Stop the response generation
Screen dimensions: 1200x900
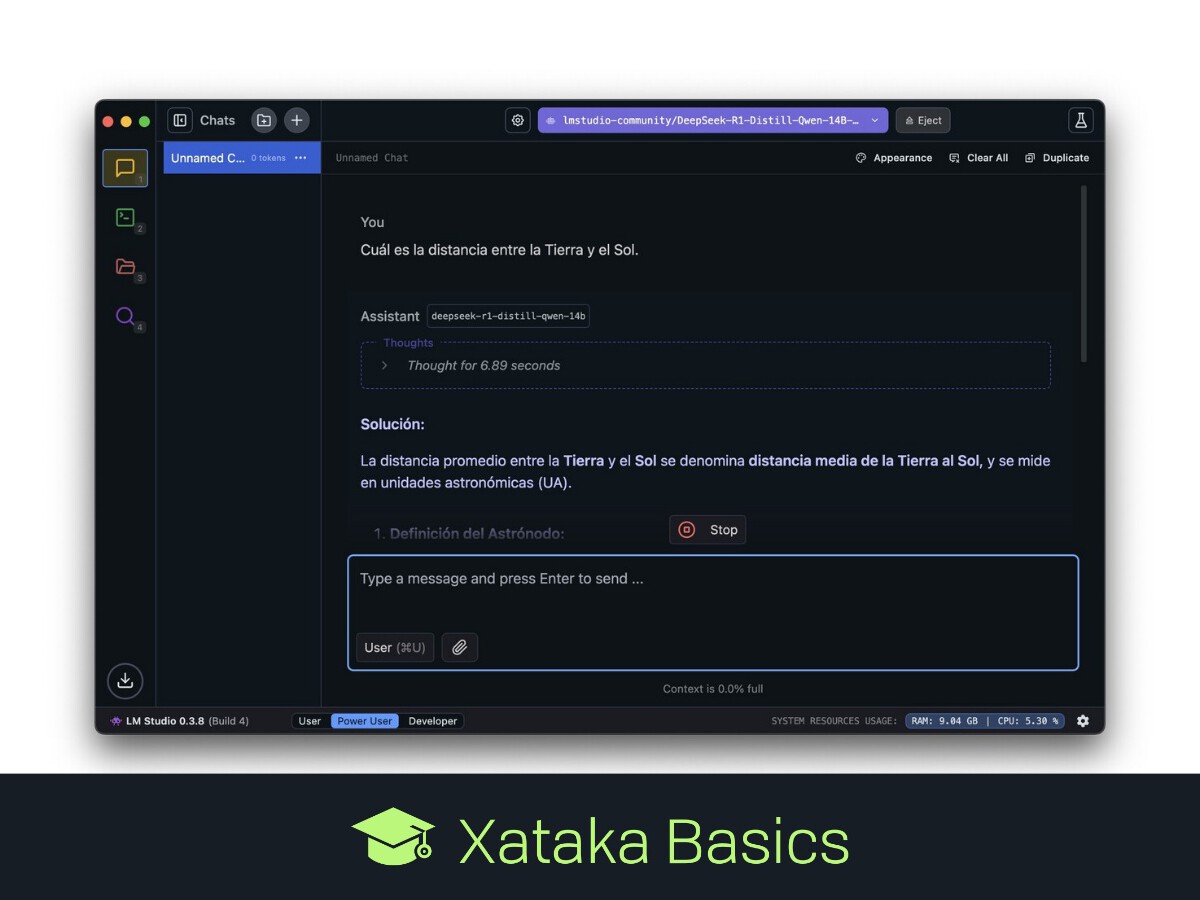[707, 530]
